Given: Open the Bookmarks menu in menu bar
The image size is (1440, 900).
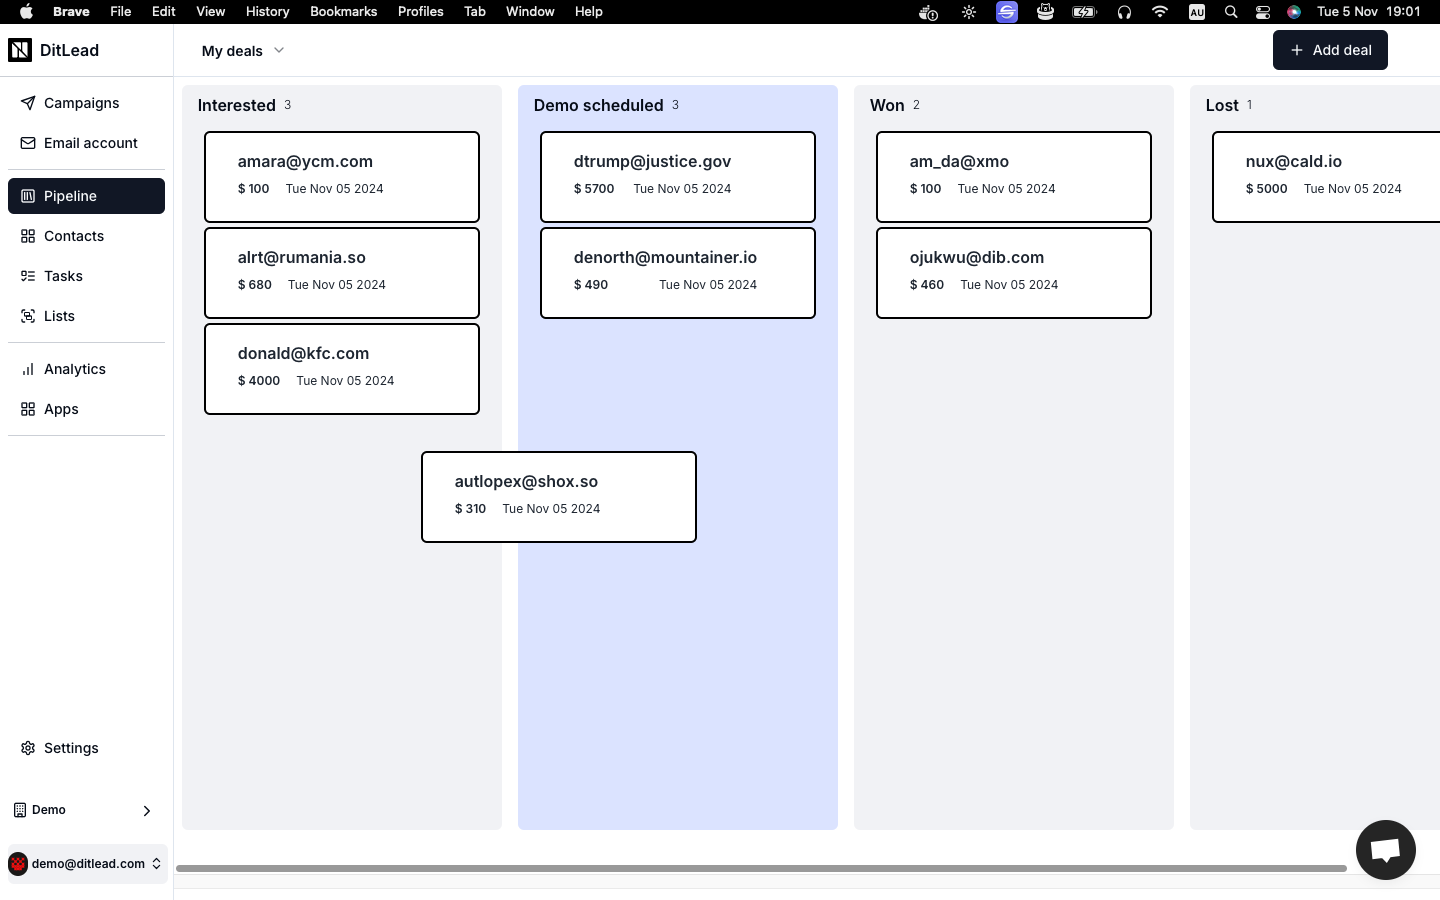Looking at the screenshot, I should click(343, 12).
